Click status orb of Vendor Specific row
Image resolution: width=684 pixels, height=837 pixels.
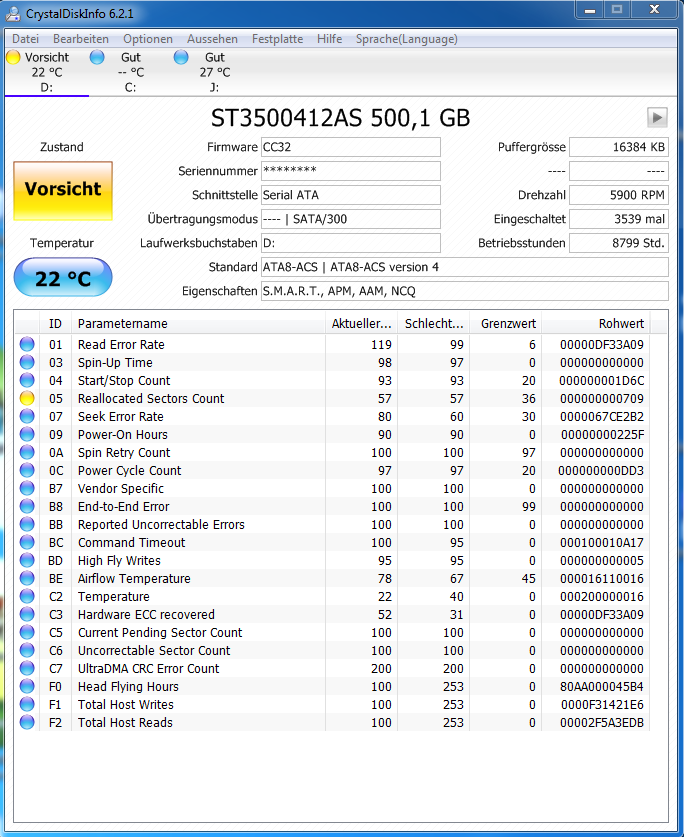[27, 488]
